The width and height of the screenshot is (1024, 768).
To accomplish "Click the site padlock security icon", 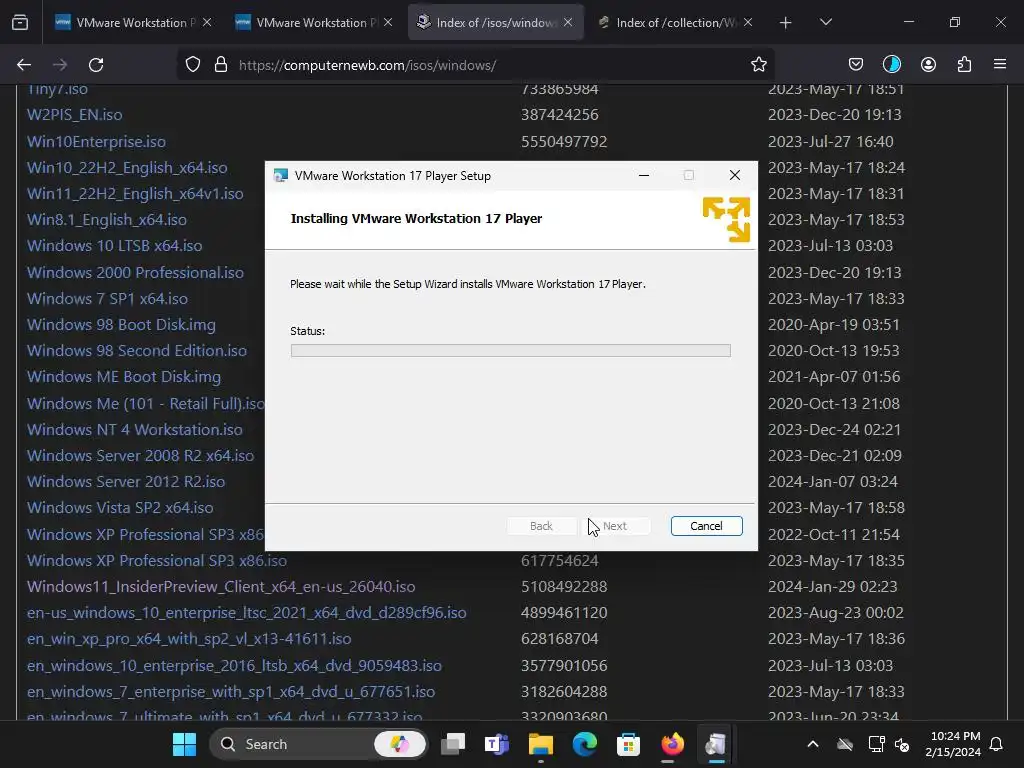I will tap(221, 65).
